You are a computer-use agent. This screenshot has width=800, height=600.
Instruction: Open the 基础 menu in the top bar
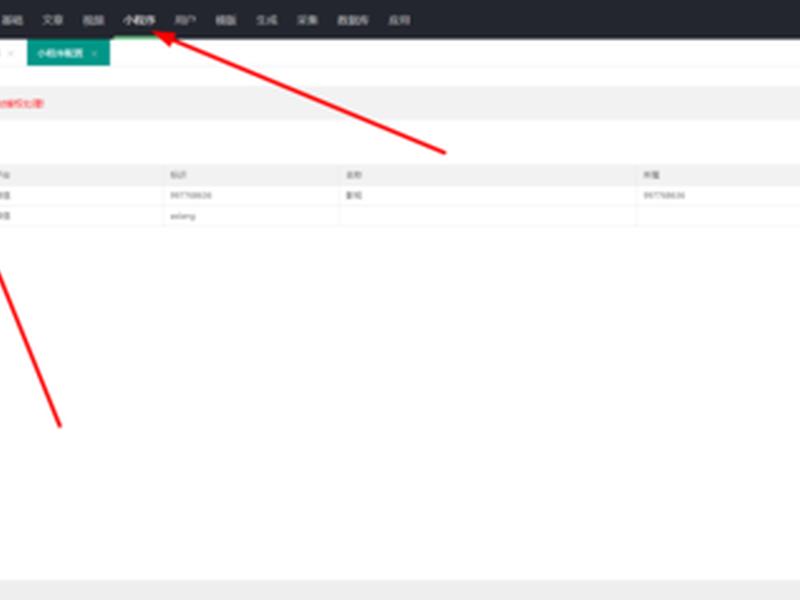12,20
